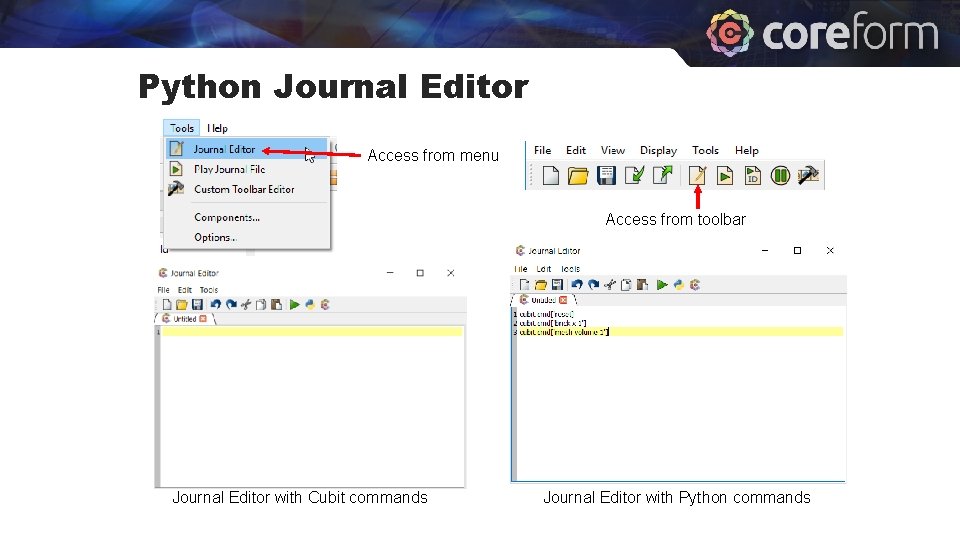Image resolution: width=960 pixels, height=540 pixels.
Task: Click Cut scissors in Python-commands Journal Editor
Action: point(610,285)
